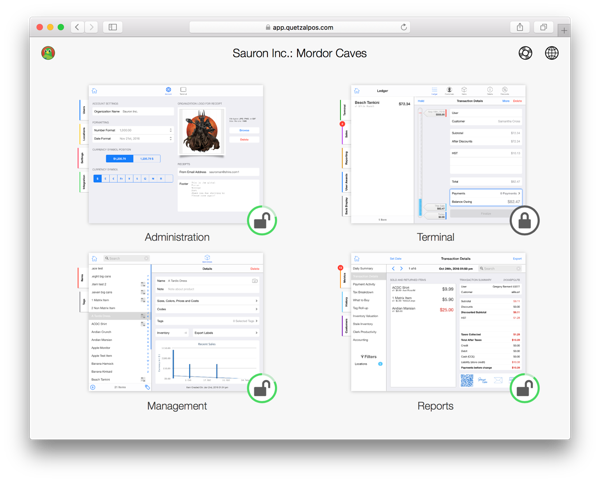Click the green parrot logo icon
This screenshot has height=482, width=600.
click(48, 53)
